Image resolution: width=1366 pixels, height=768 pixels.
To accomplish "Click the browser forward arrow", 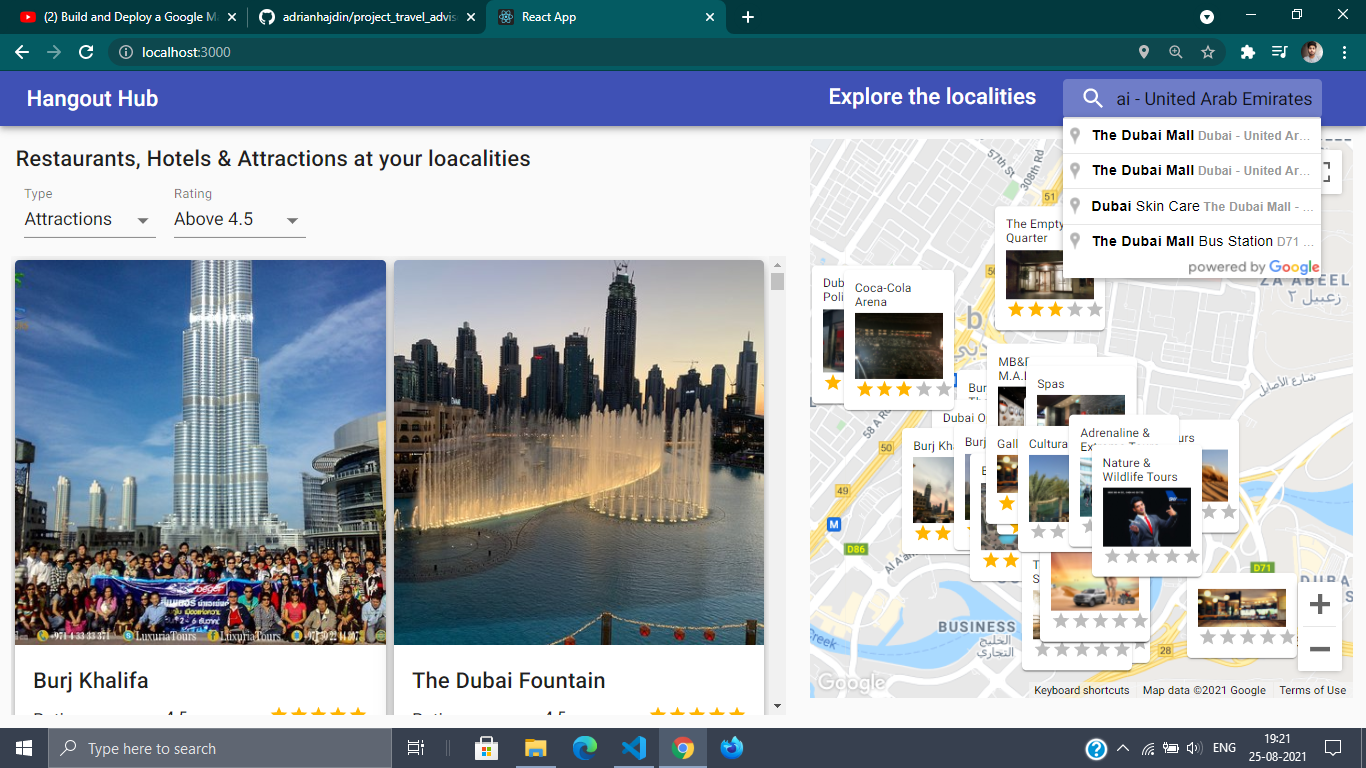I will tap(54, 52).
